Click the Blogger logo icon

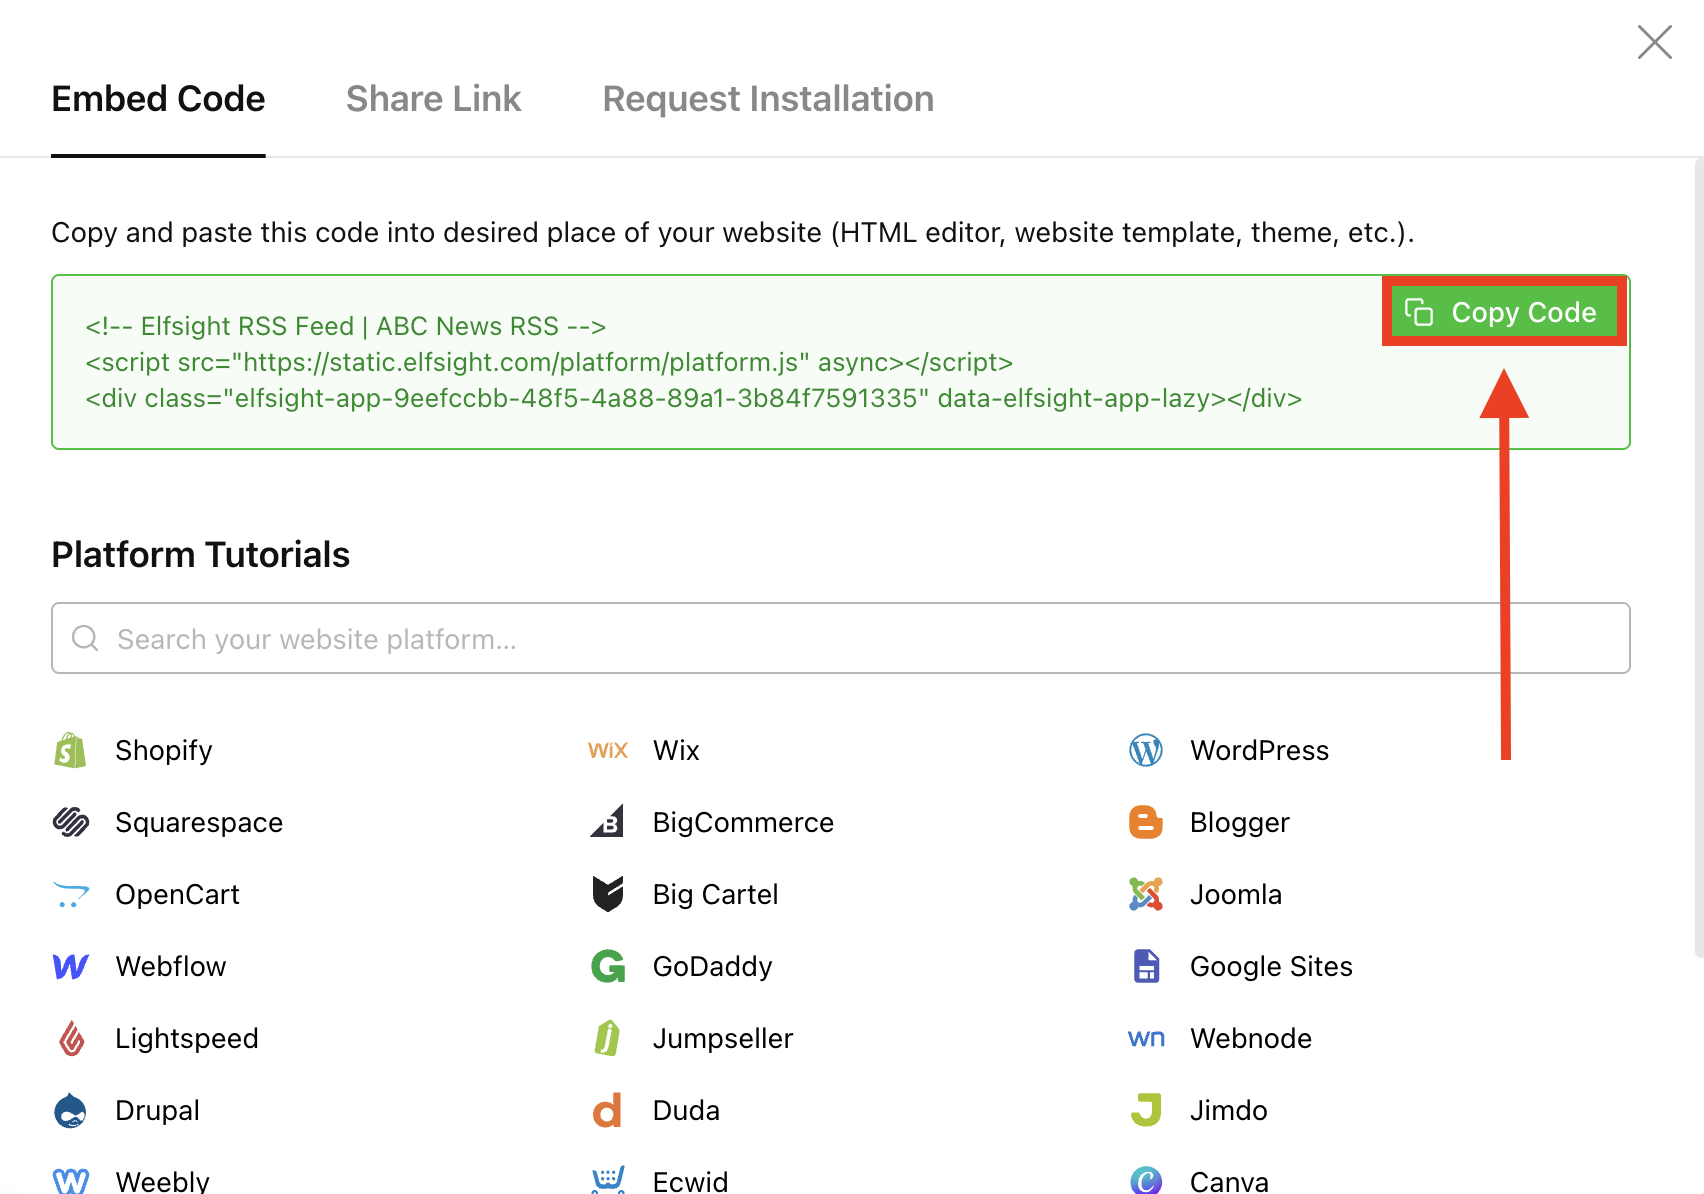[x=1146, y=822]
